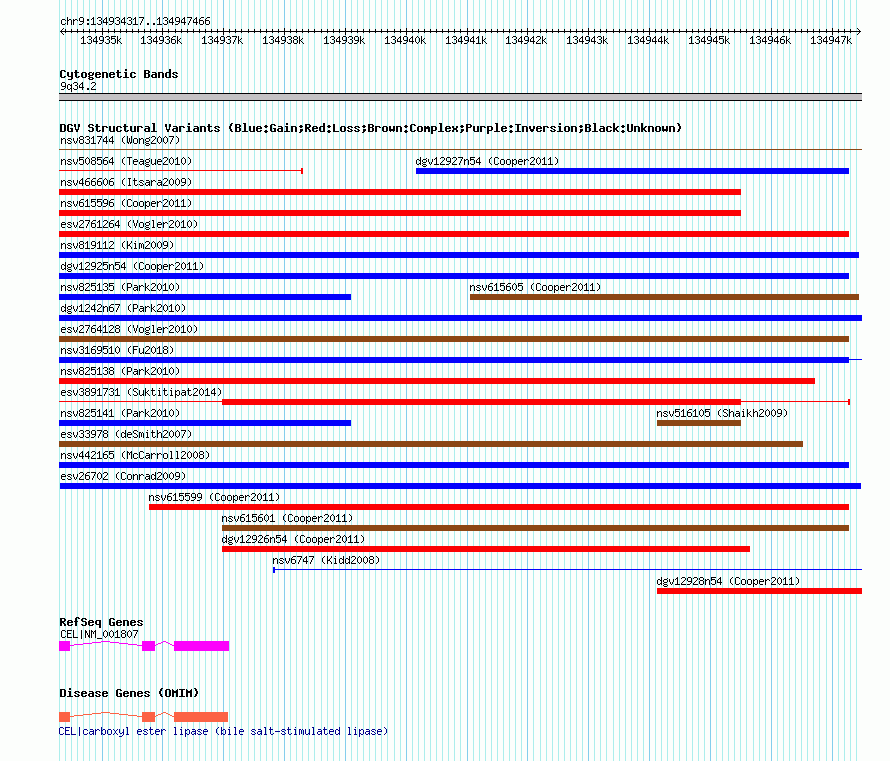The height and width of the screenshot is (761, 890).
Task: Click the Cytogenetic Bands track title
Action: [119, 74]
